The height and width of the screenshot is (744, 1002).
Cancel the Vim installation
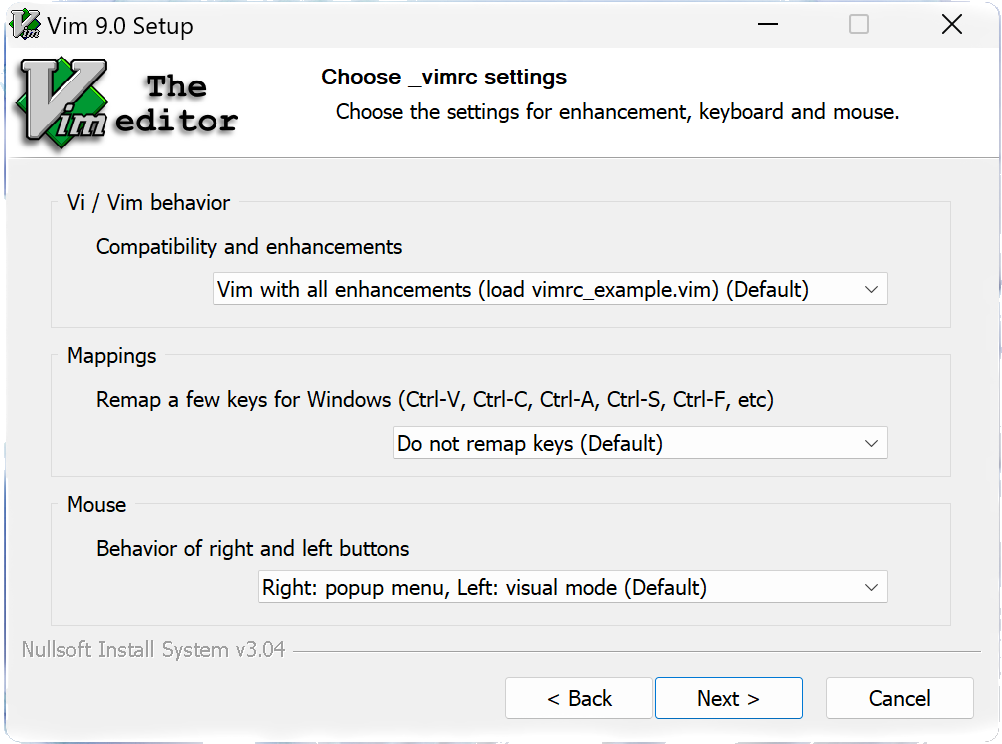(899, 698)
